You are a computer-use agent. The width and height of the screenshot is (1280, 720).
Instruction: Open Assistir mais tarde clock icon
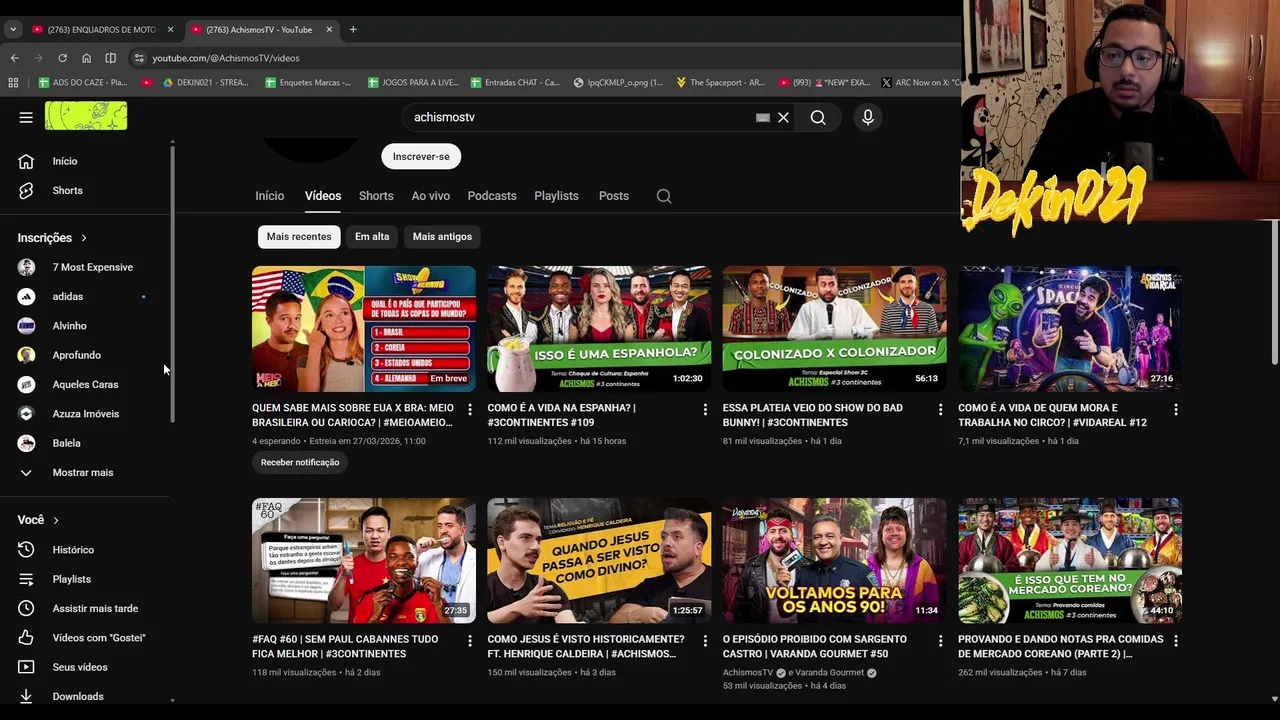(26, 608)
